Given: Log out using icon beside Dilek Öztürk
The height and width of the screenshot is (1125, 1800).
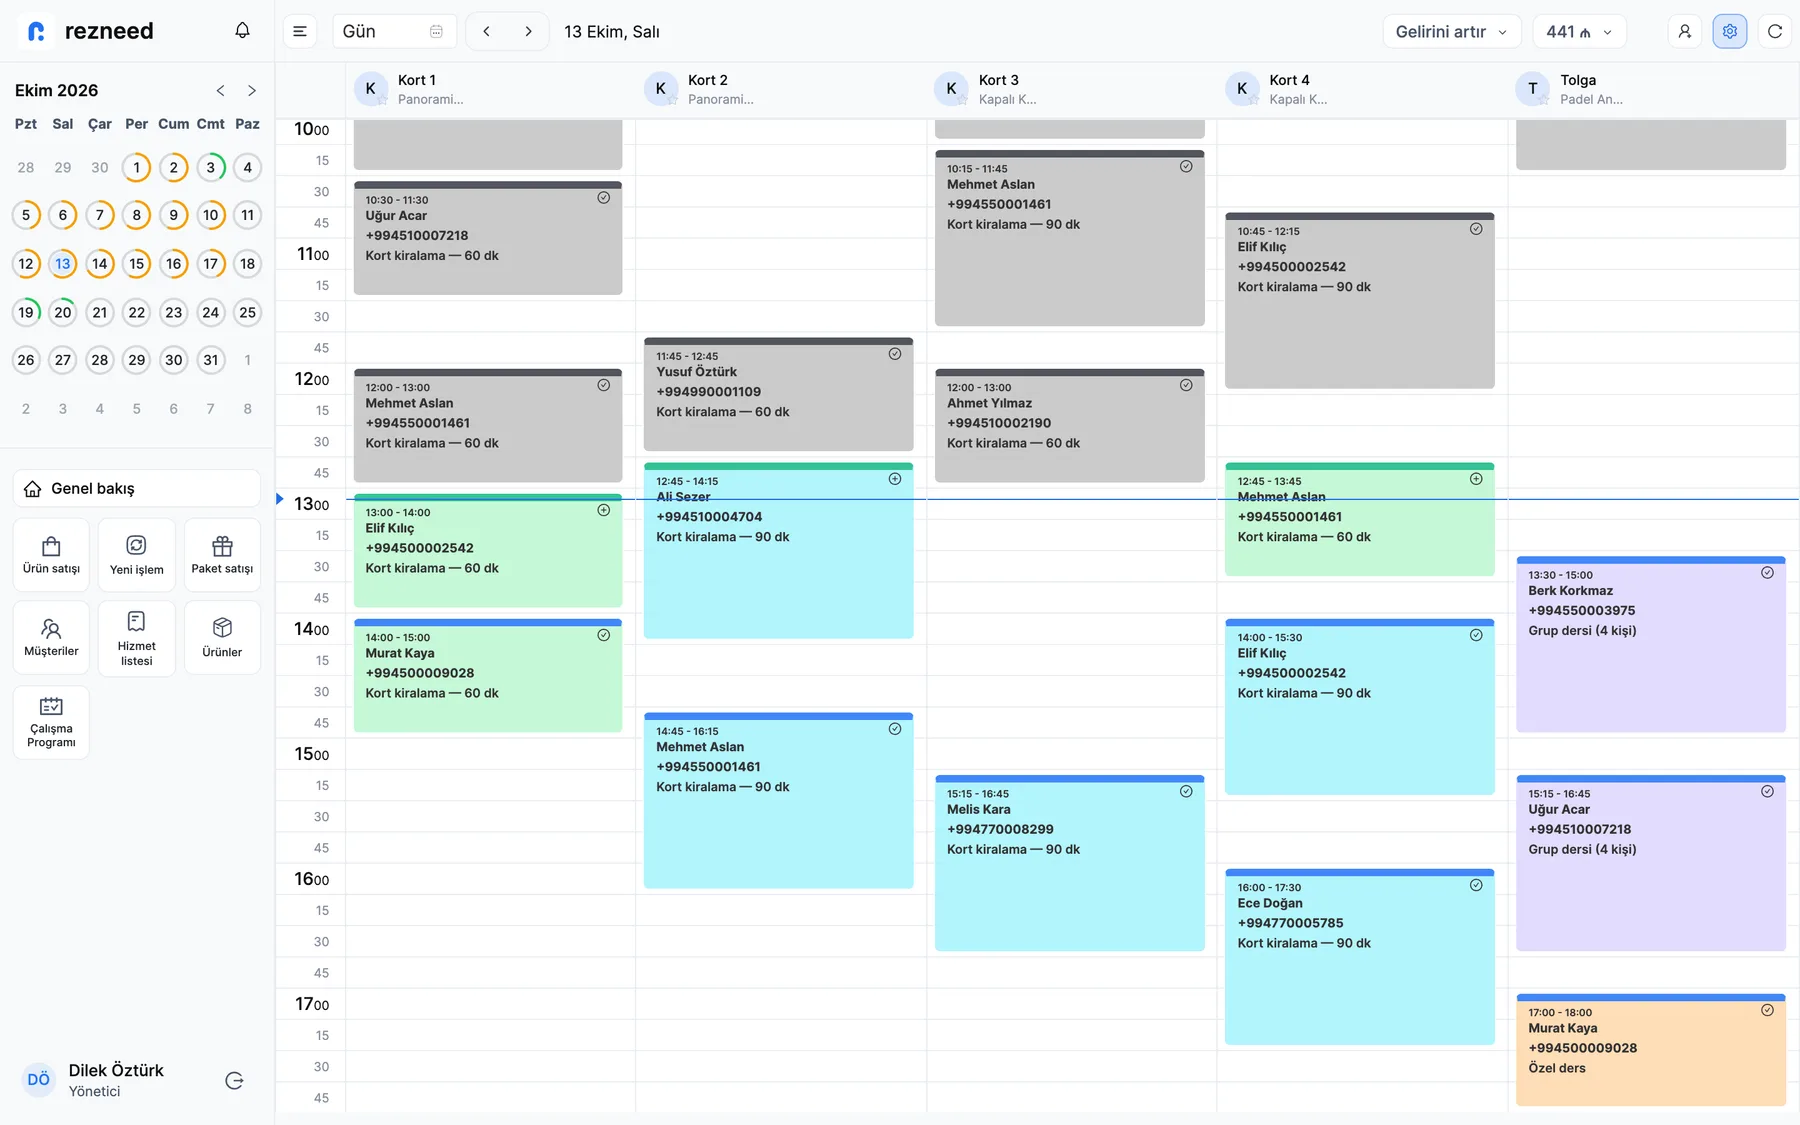Looking at the screenshot, I should point(235,1080).
